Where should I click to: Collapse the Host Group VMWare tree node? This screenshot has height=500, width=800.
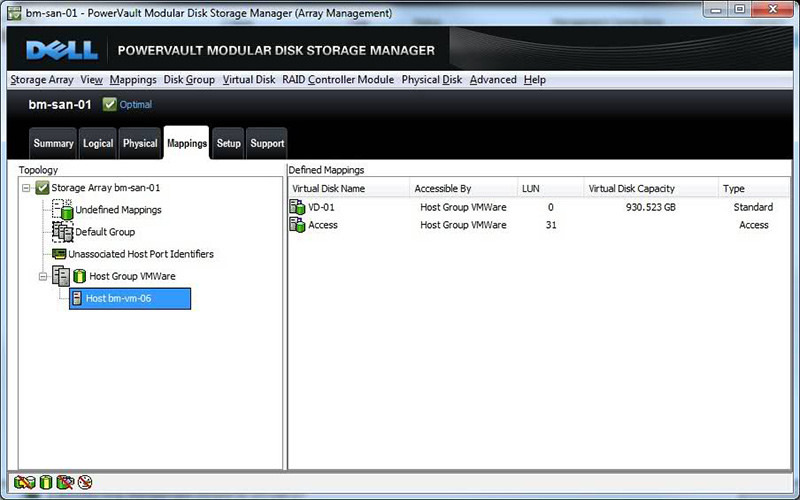point(43,277)
